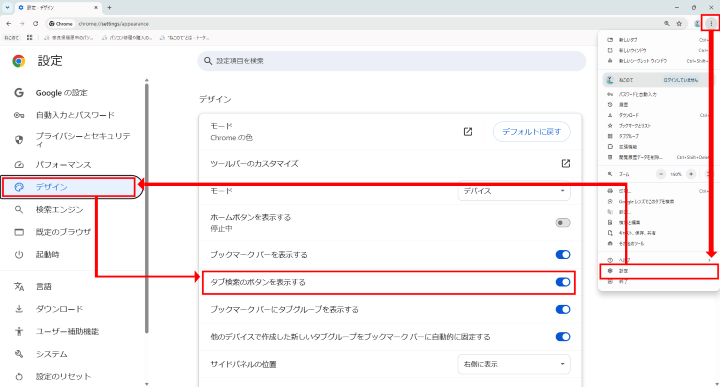Viewport: 720px width, 387px height.
Task: Open external link icon for Chrome の色
Action: [468, 132]
